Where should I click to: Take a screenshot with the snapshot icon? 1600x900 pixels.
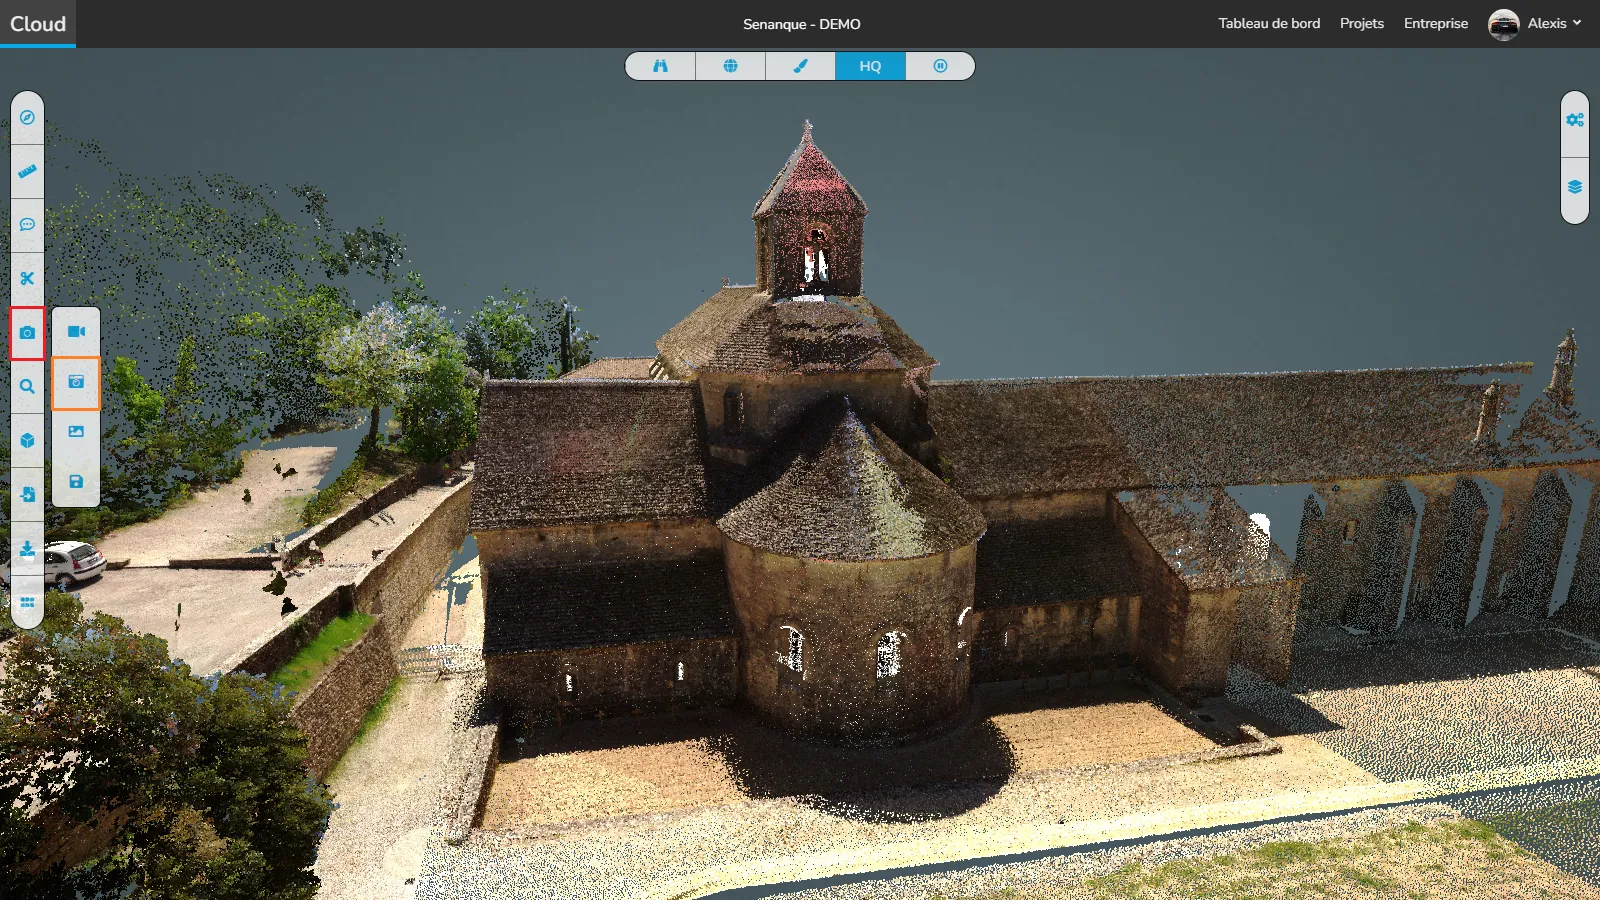click(x=76, y=382)
